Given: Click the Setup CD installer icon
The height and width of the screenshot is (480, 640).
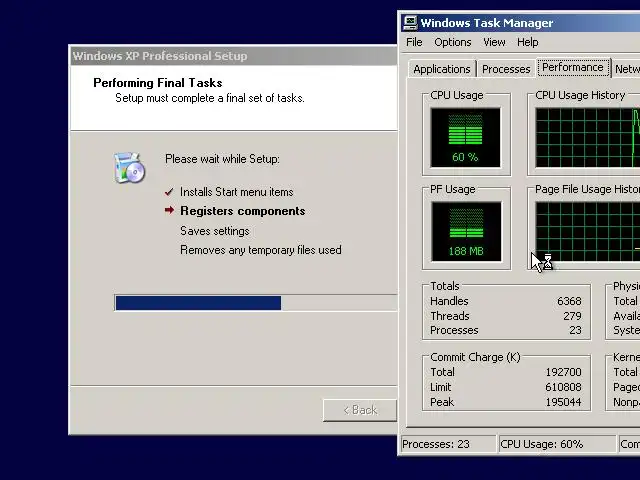Looking at the screenshot, I should (x=129, y=167).
